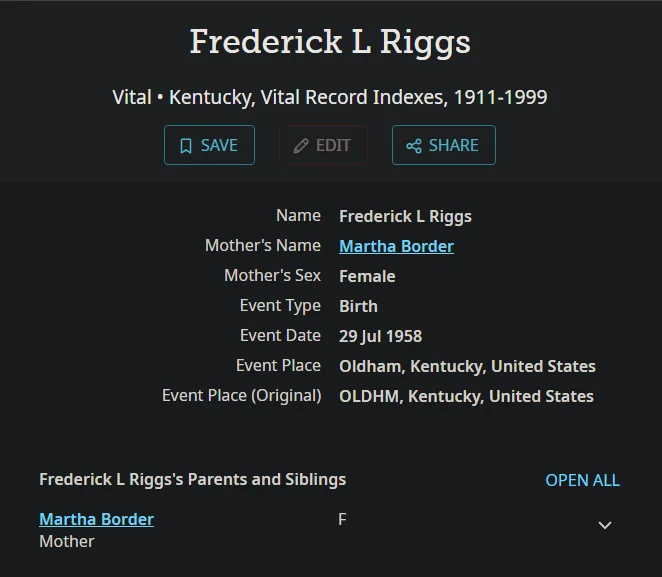This screenshot has height=577, width=662.
Task: Click the Oldham, Kentucky, United States value
Action: click(467, 366)
